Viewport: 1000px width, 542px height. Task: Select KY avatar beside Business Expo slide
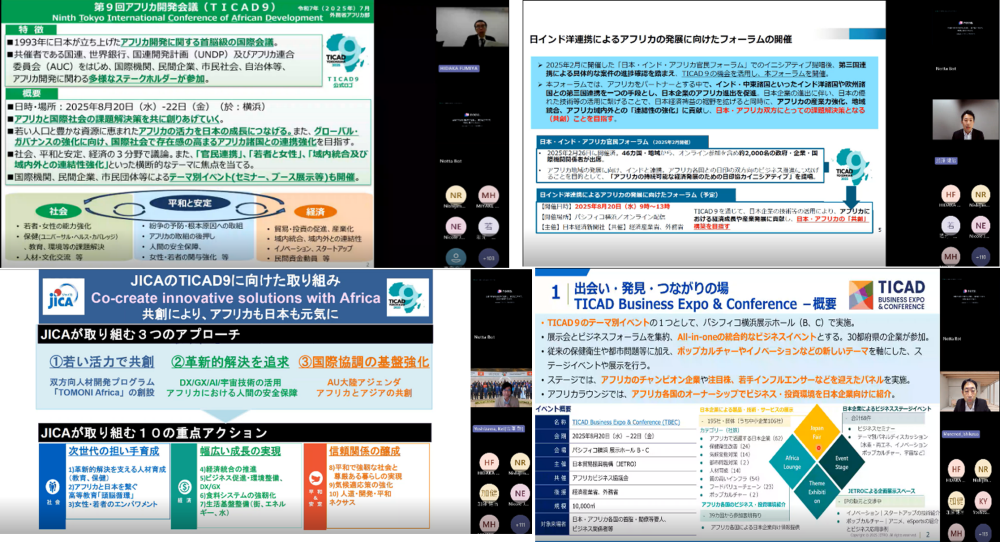[x=983, y=501]
